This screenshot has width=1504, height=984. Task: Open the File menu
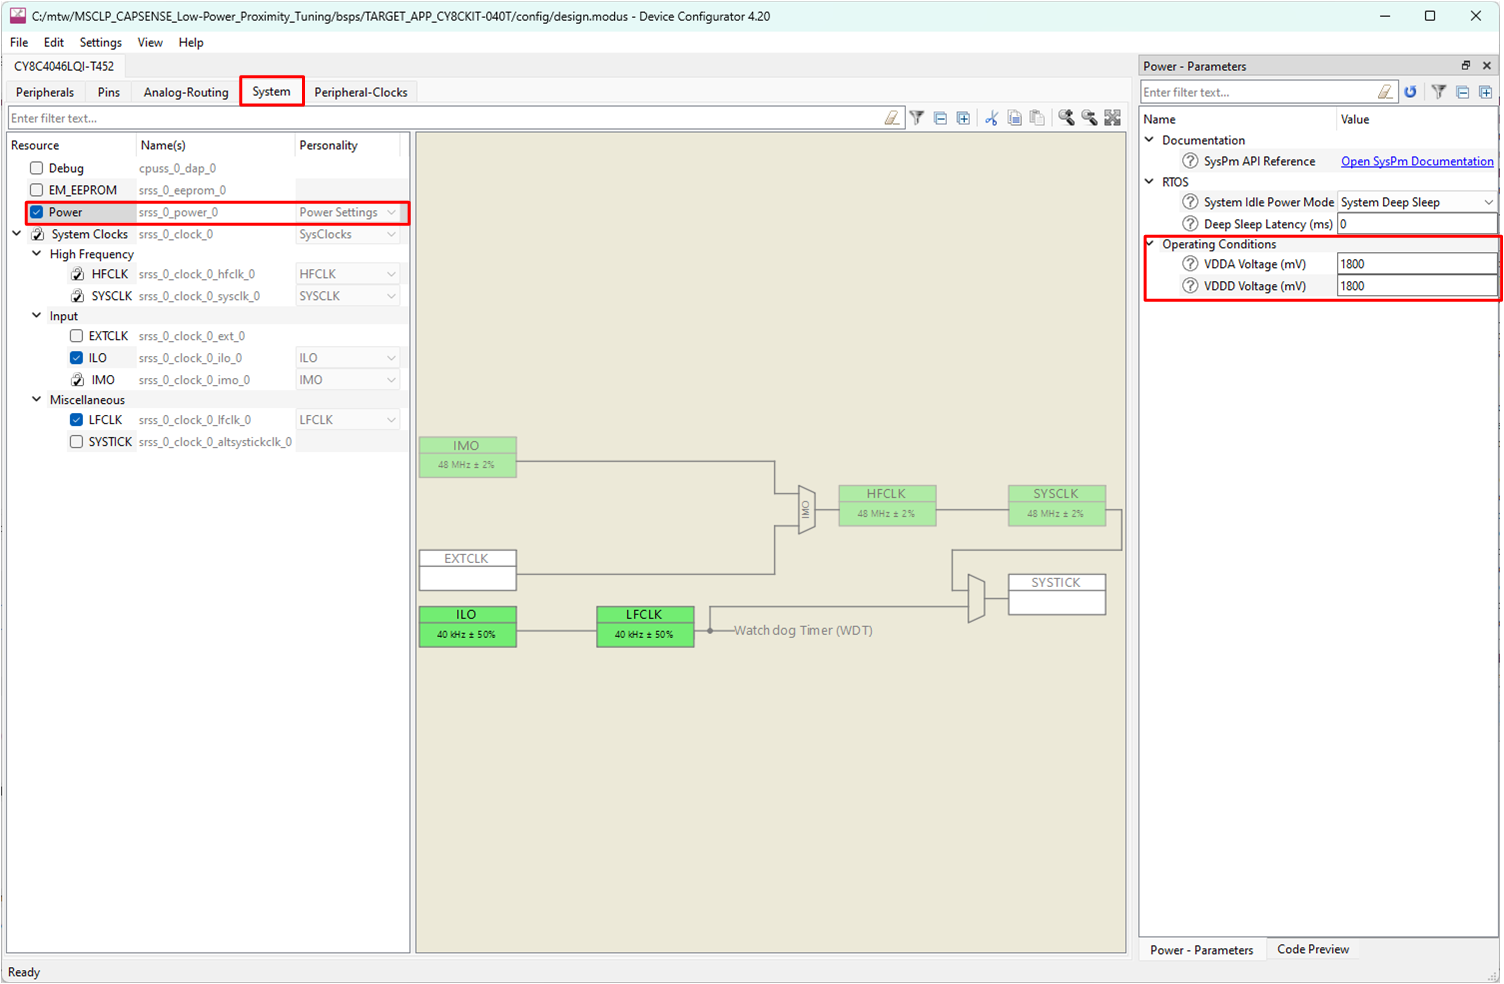[19, 42]
